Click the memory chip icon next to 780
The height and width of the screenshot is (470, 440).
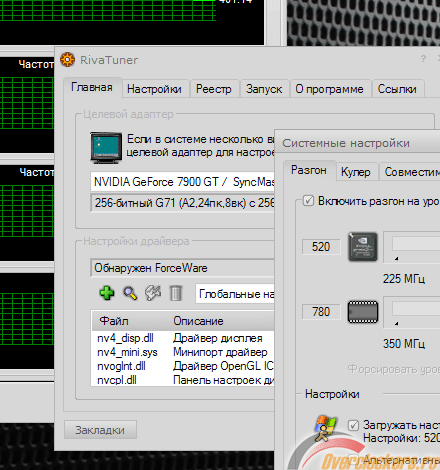[x=363, y=312]
